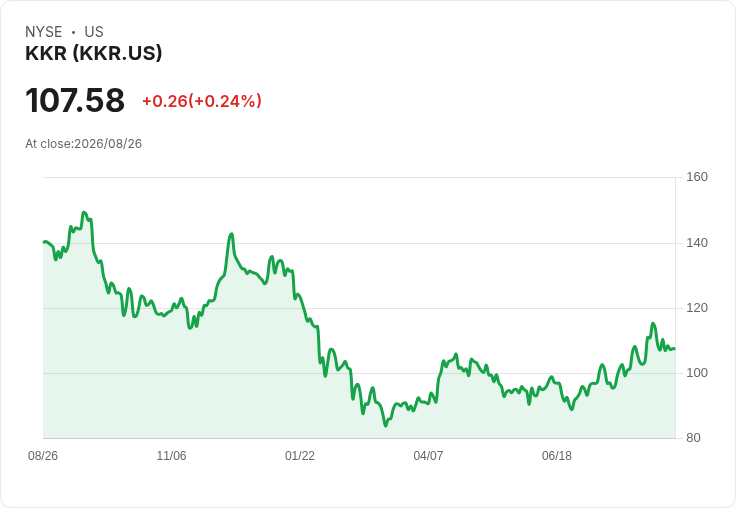Click the 04/07 date axis label

428,455
